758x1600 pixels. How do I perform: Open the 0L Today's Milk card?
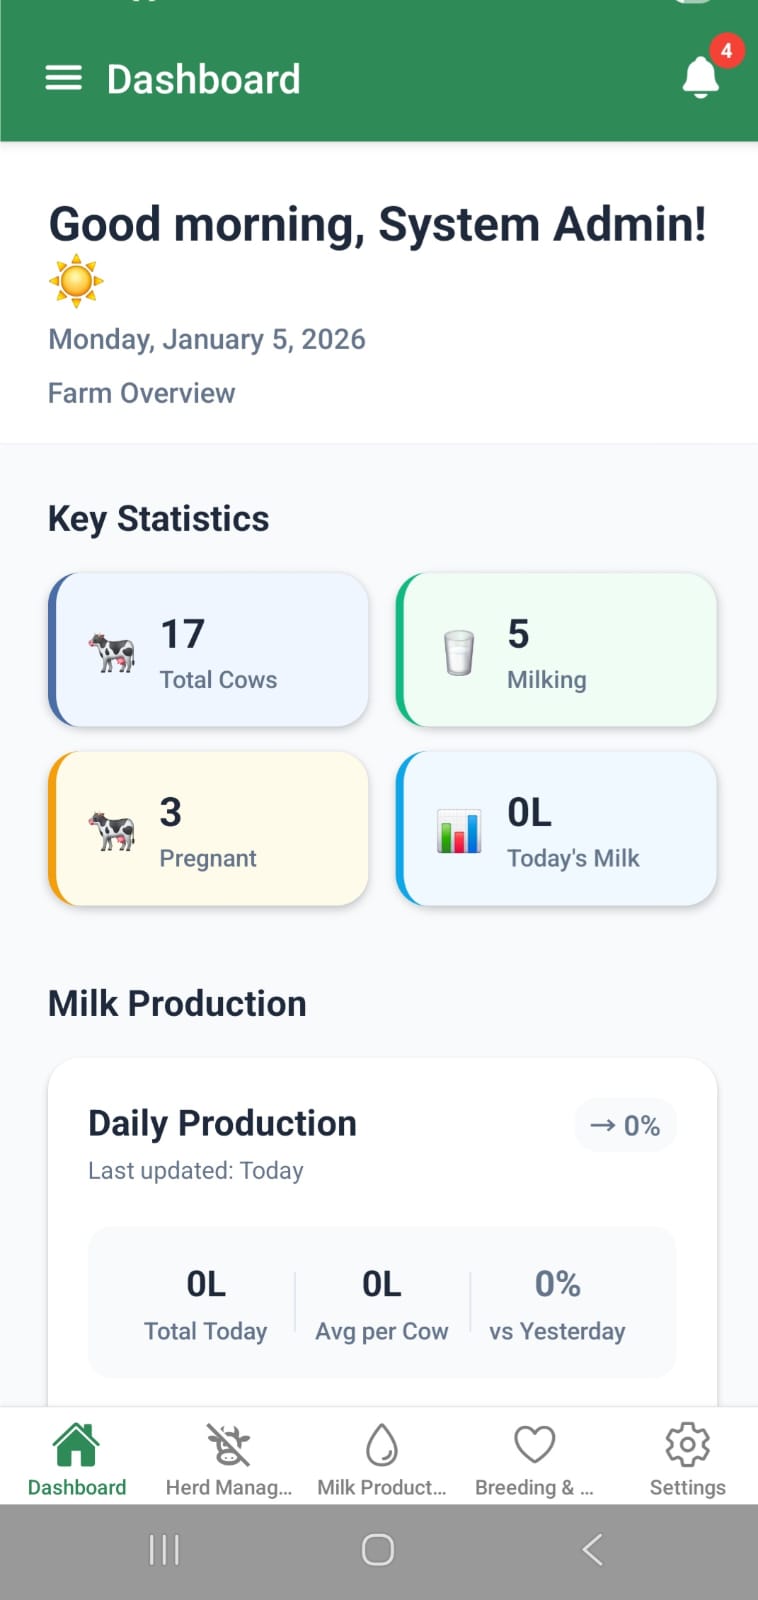coord(557,829)
